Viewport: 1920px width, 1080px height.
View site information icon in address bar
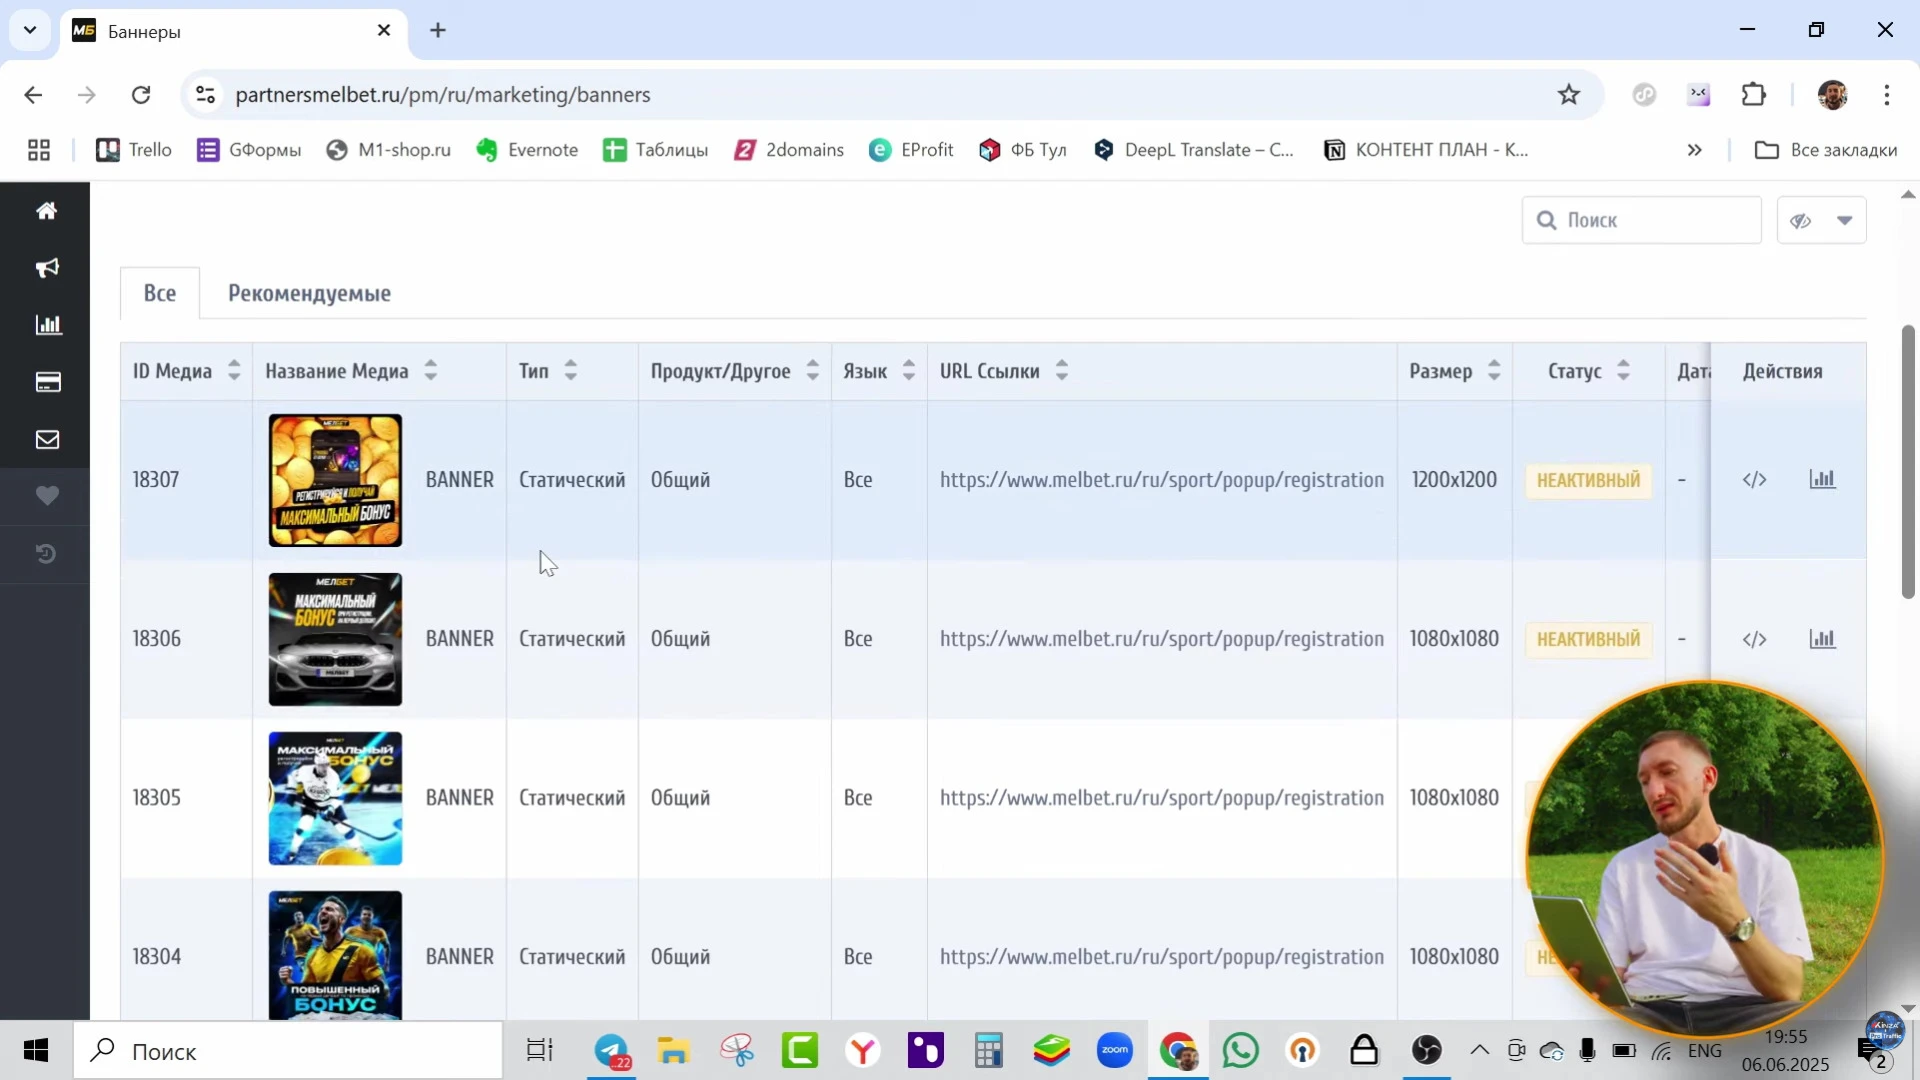pos(205,95)
